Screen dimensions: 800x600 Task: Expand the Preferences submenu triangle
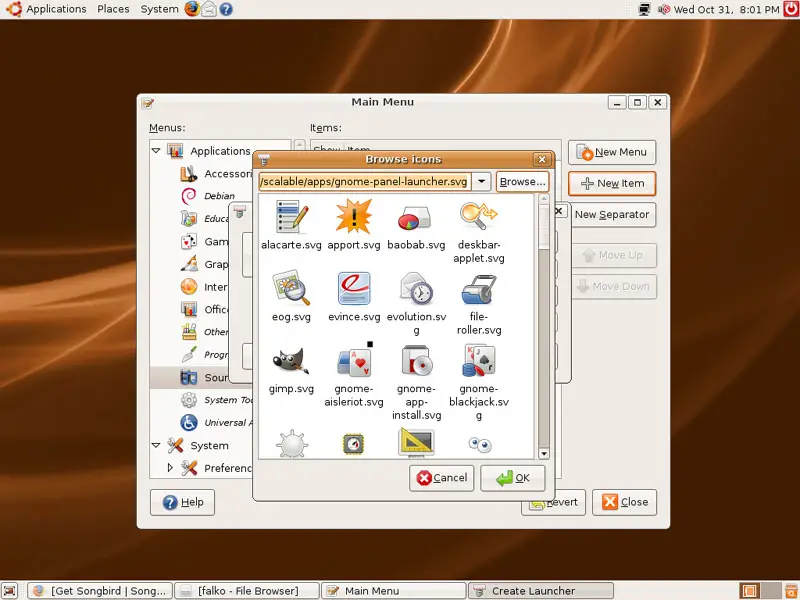pos(170,468)
